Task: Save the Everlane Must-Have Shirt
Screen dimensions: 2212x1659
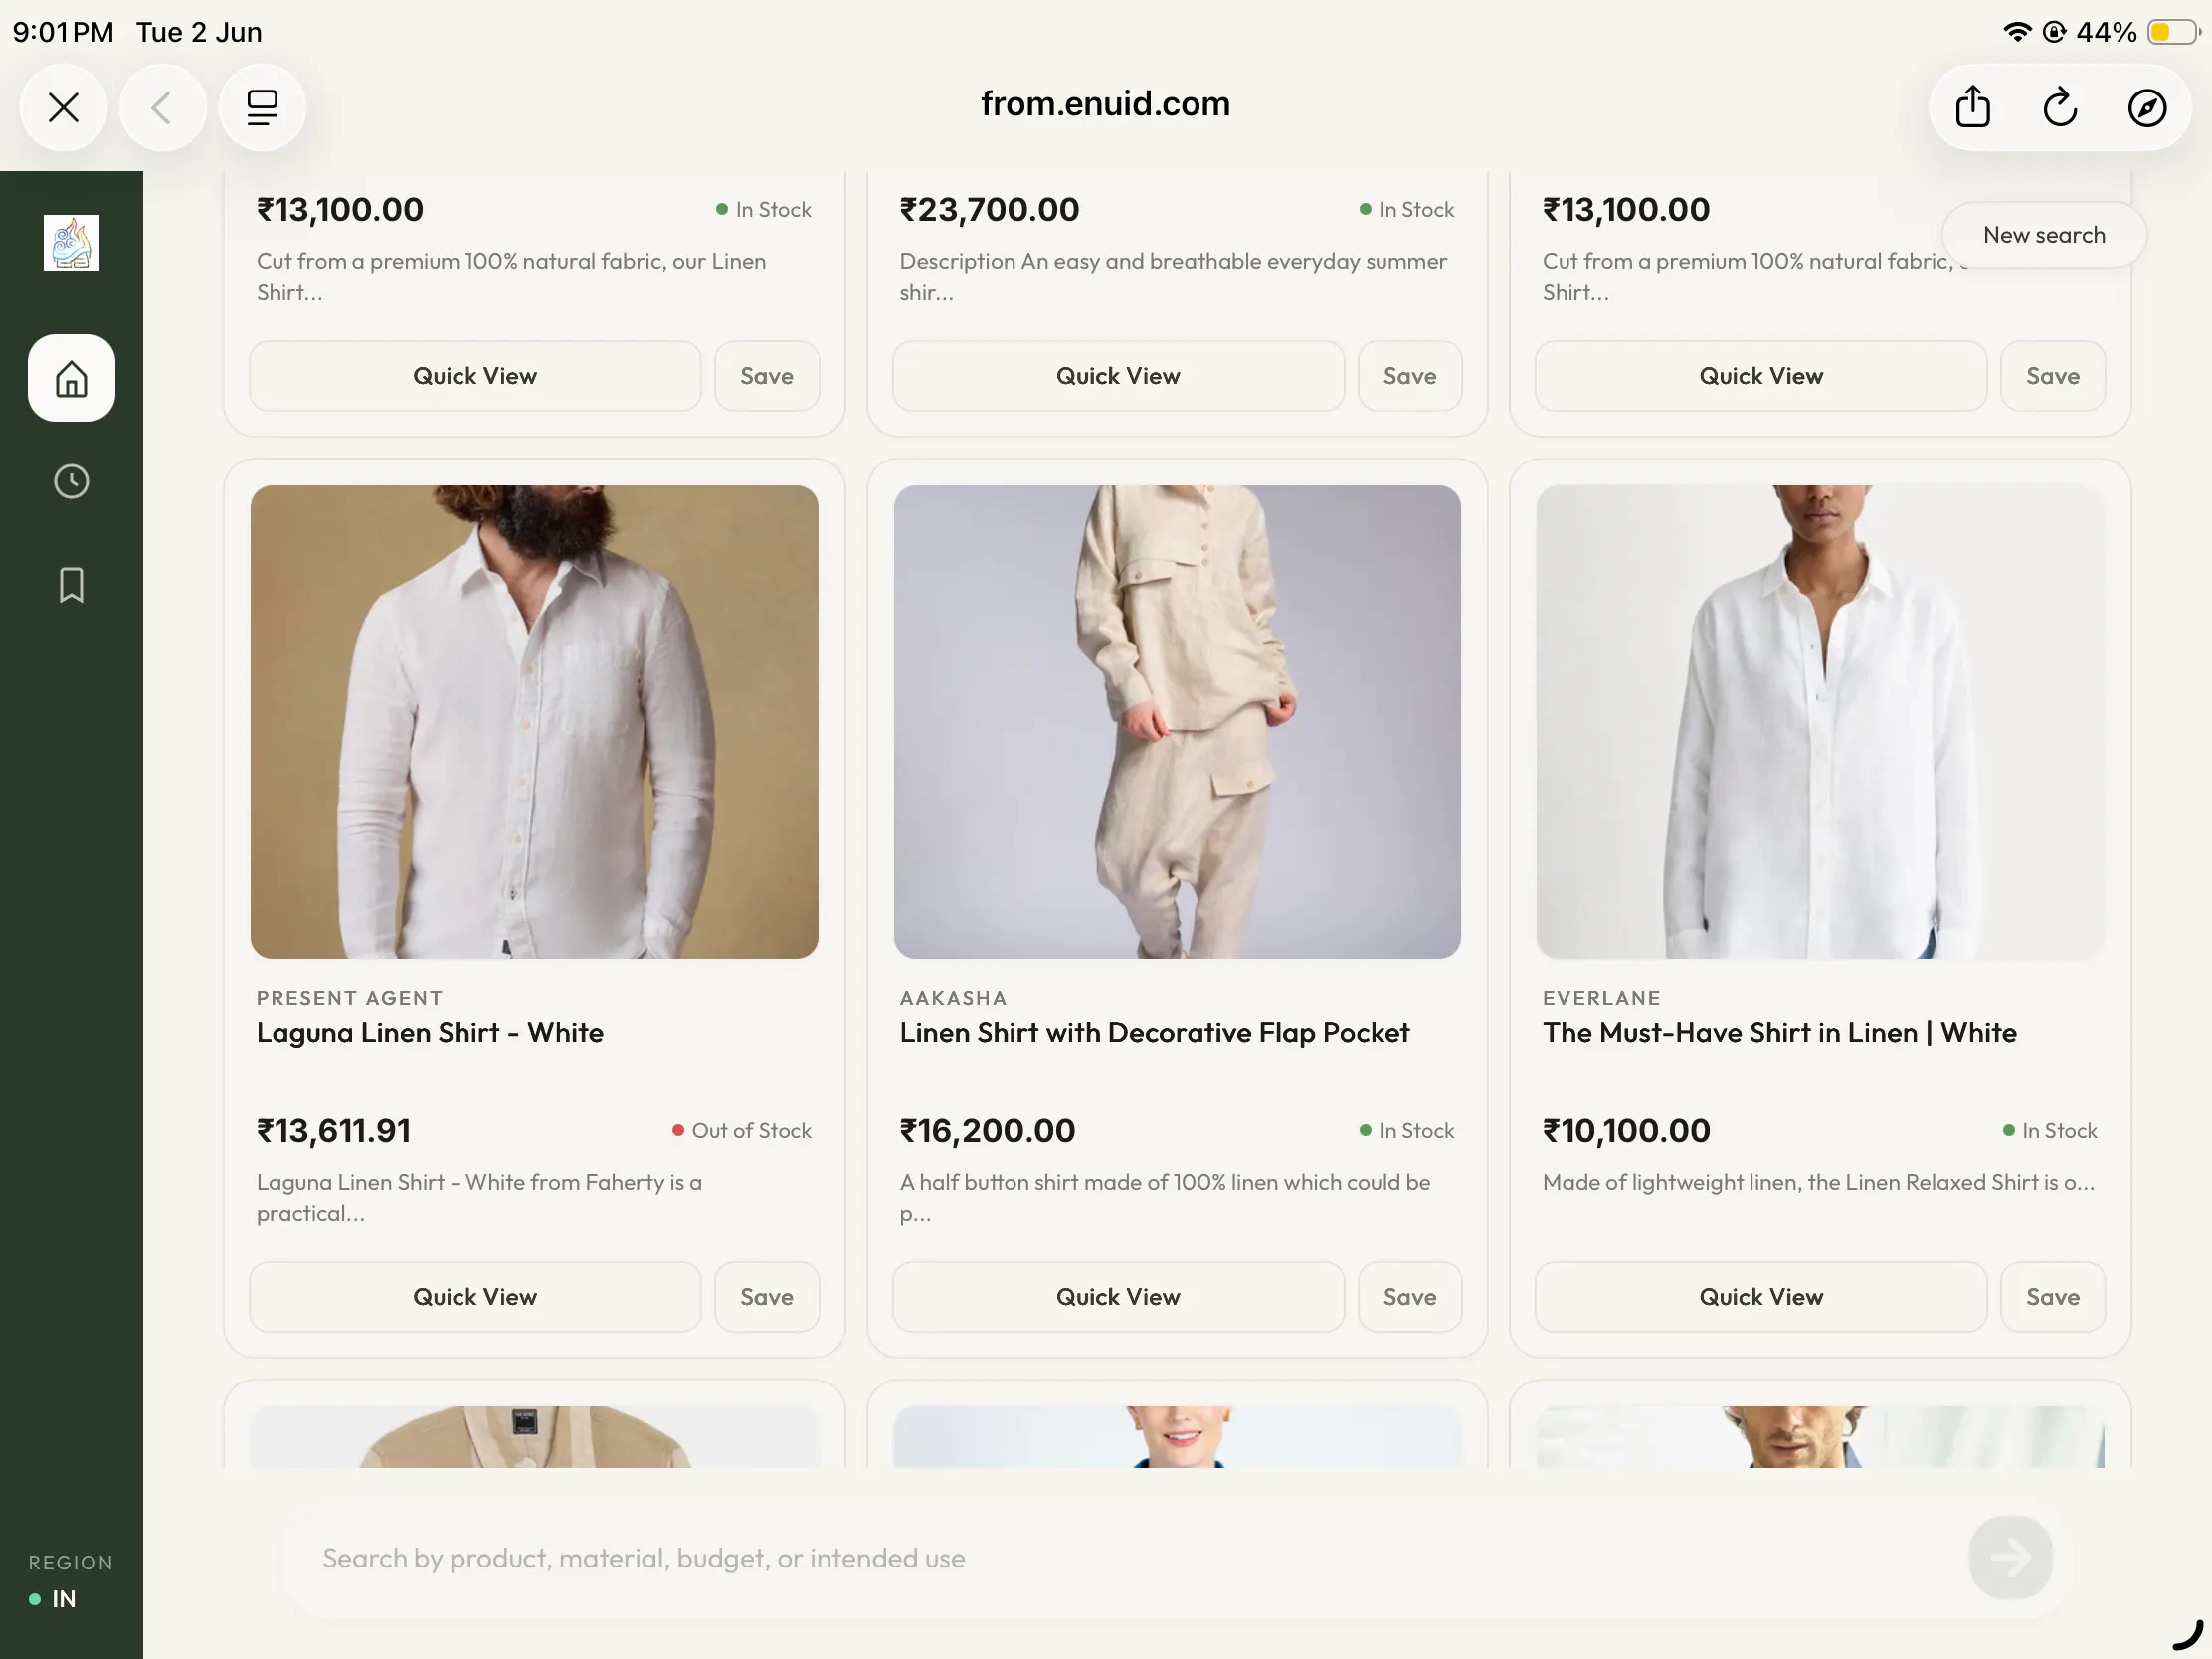Action: click(2052, 1297)
